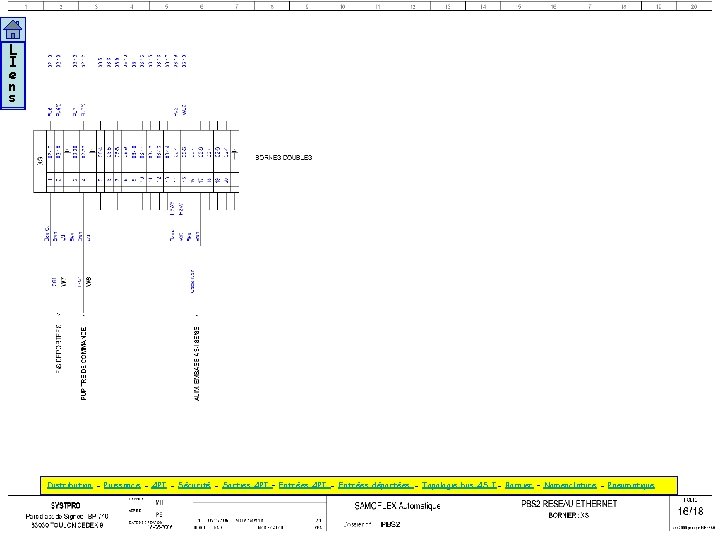Select the PBS2 RESEAU ETHERNET title
The height and width of the screenshot is (540, 720).
tap(569, 504)
